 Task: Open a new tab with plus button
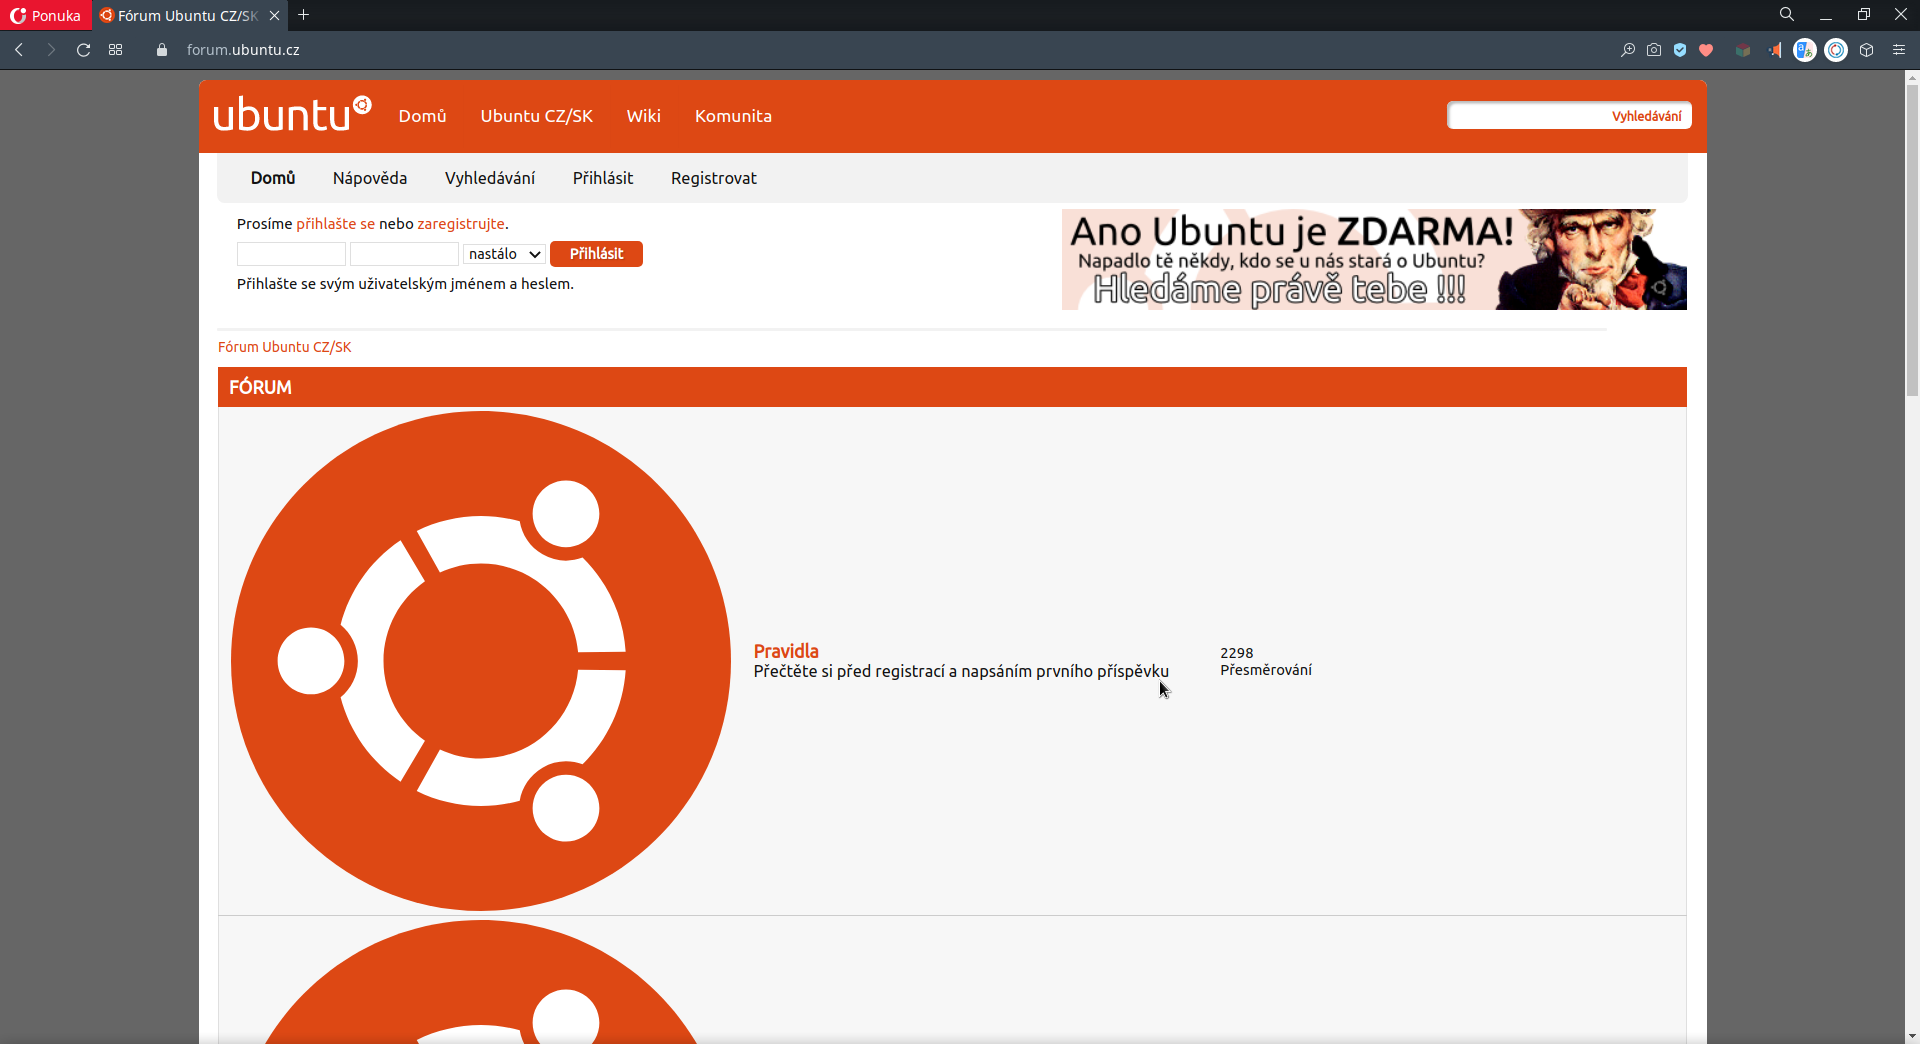click(x=304, y=15)
